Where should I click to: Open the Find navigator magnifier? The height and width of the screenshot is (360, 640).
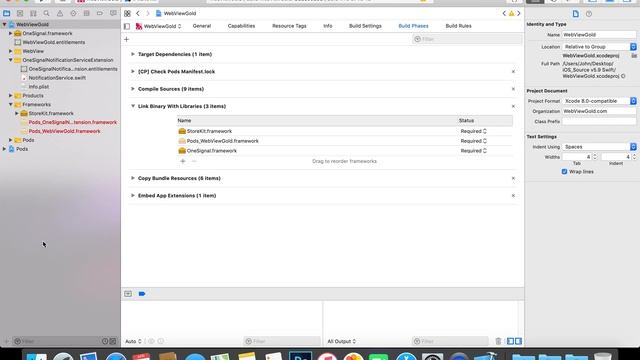[x=47, y=13]
